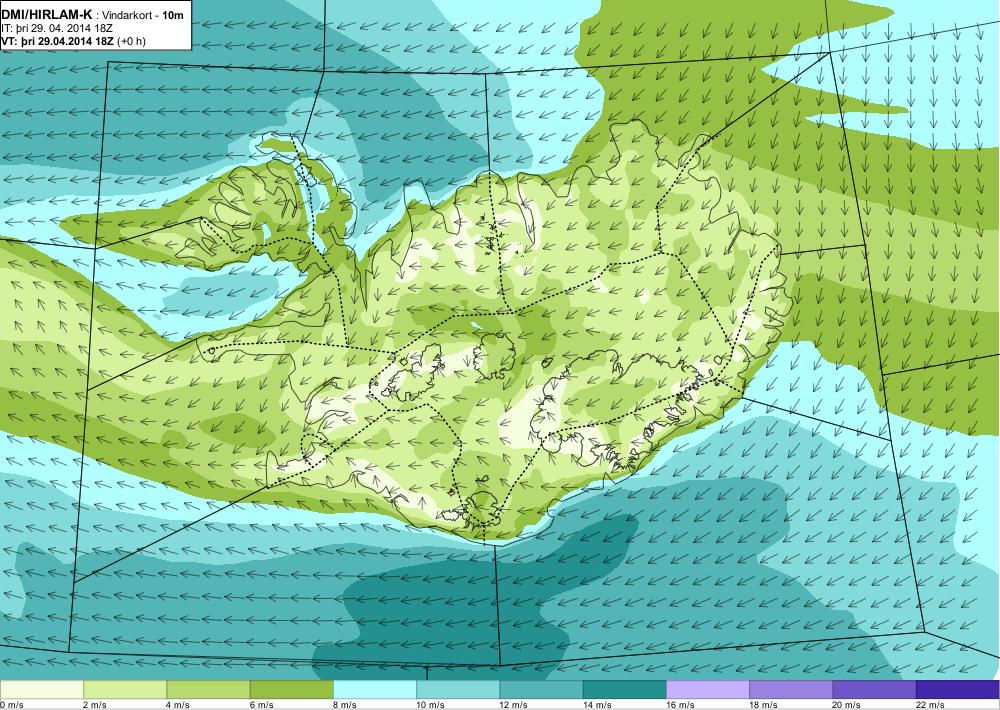Click the '14 m/s' legend label
The height and width of the screenshot is (710, 1000).
click(597, 705)
